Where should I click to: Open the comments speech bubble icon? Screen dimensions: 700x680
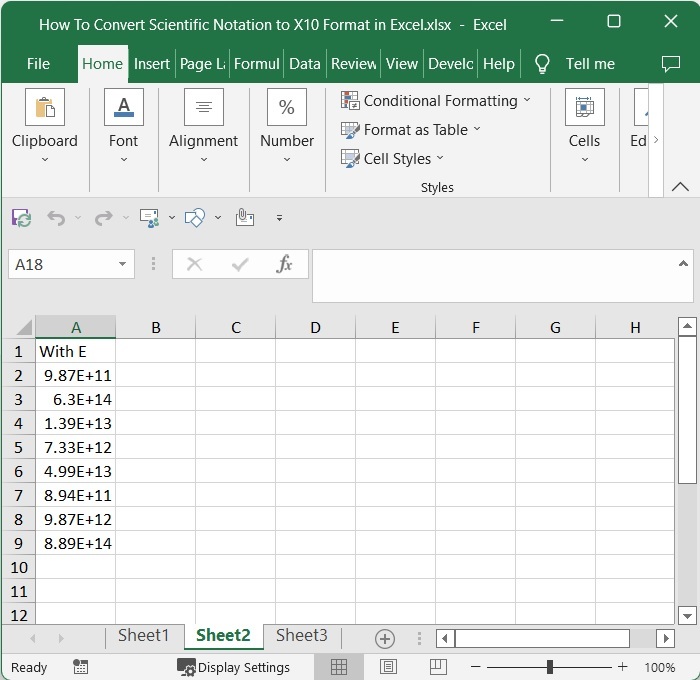[x=671, y=64]
